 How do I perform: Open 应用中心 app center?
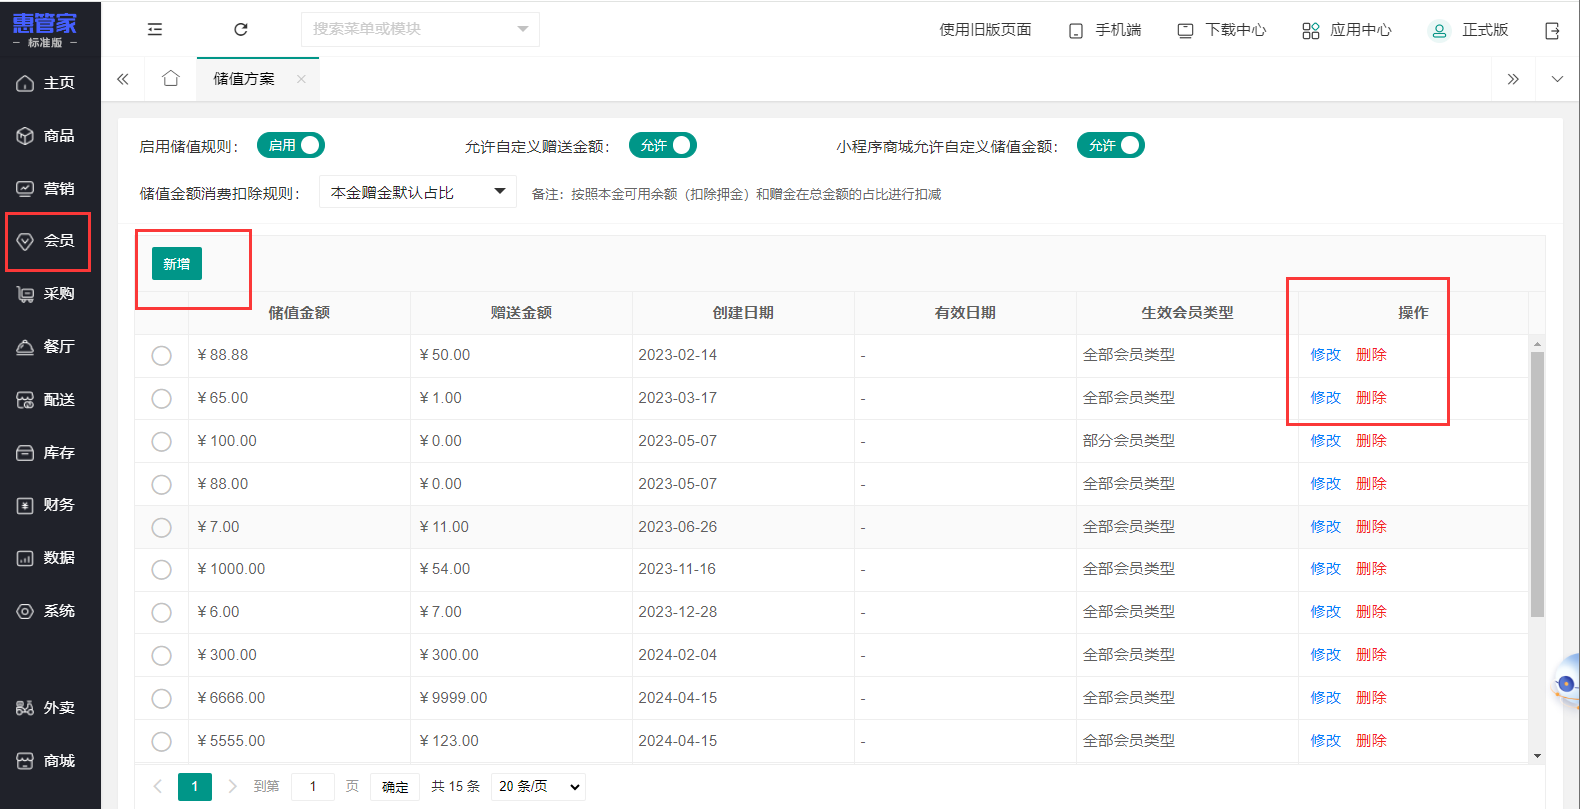(1346, 30)
